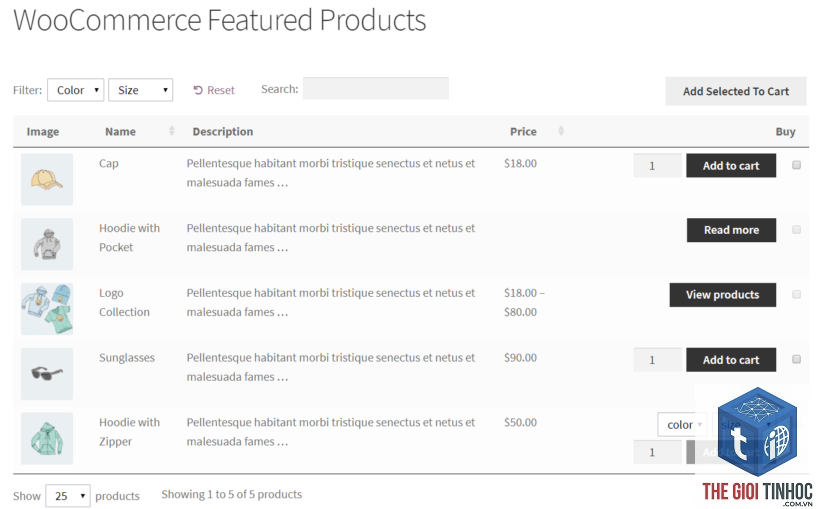
Task: Click the Hoodie with Zipper quantity field
Action: coord(657,452)
